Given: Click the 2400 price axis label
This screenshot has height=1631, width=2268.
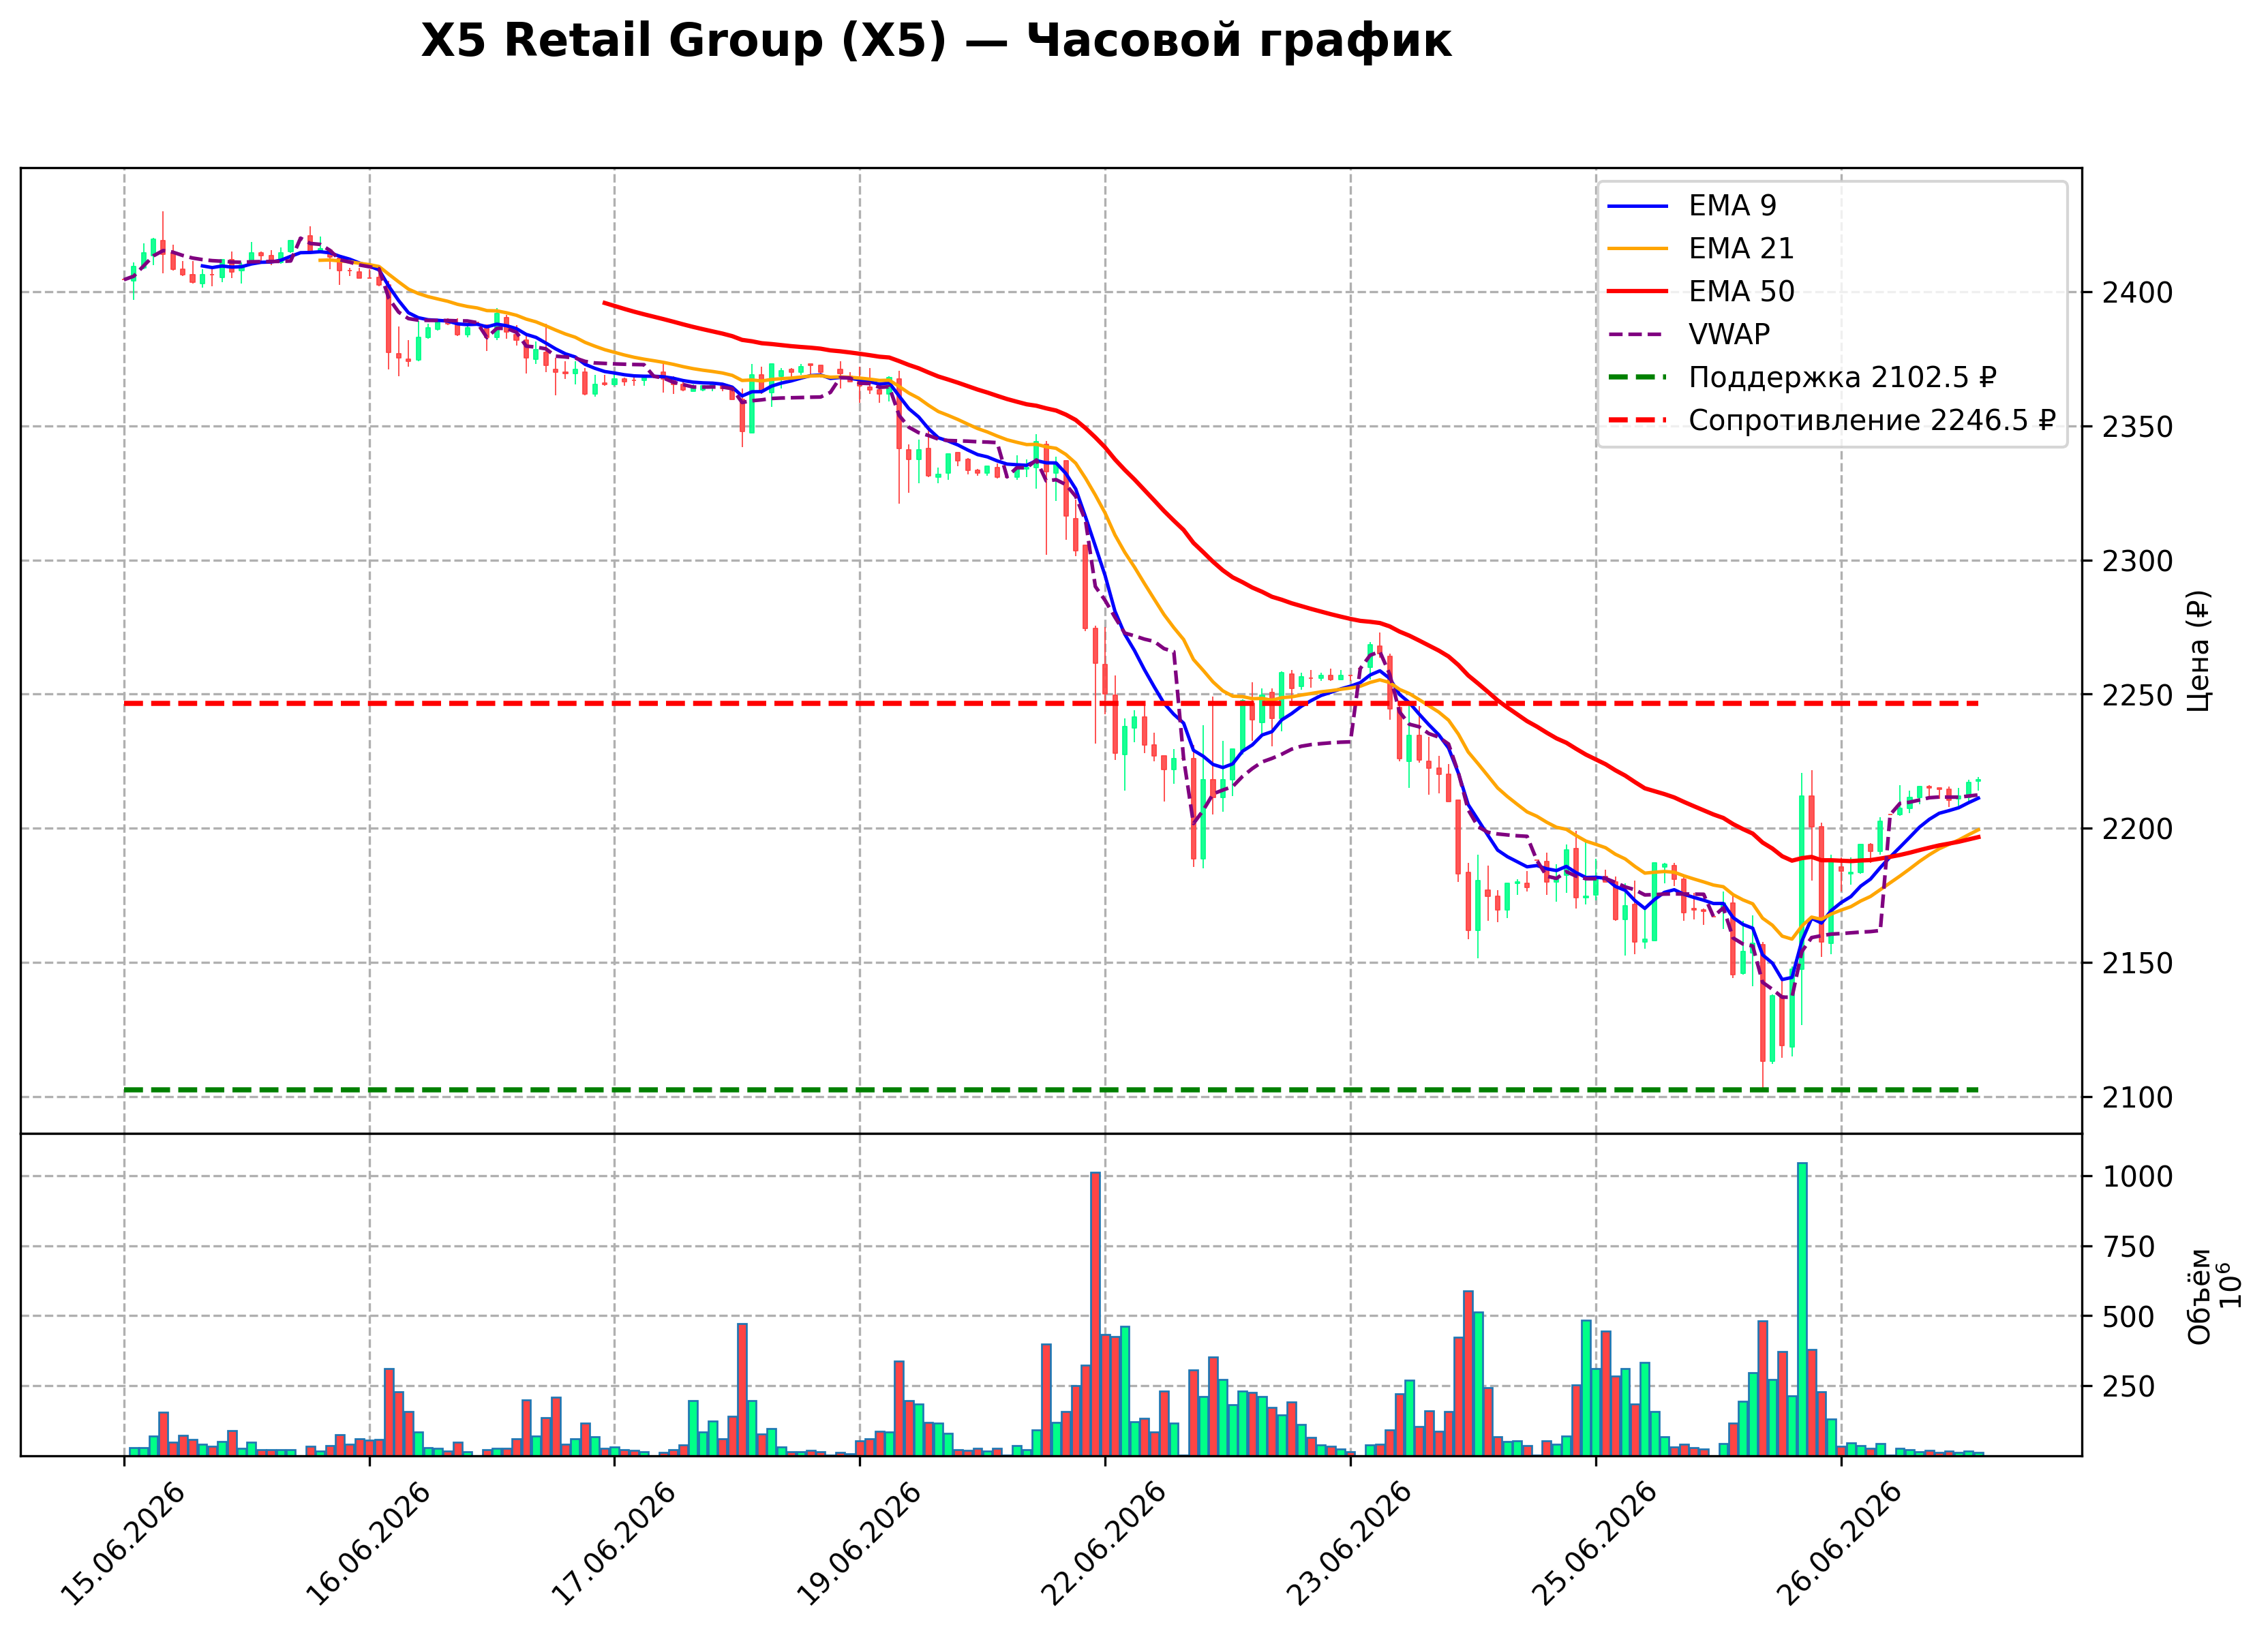Looking at the screenshot, I should pos(2137,293).
